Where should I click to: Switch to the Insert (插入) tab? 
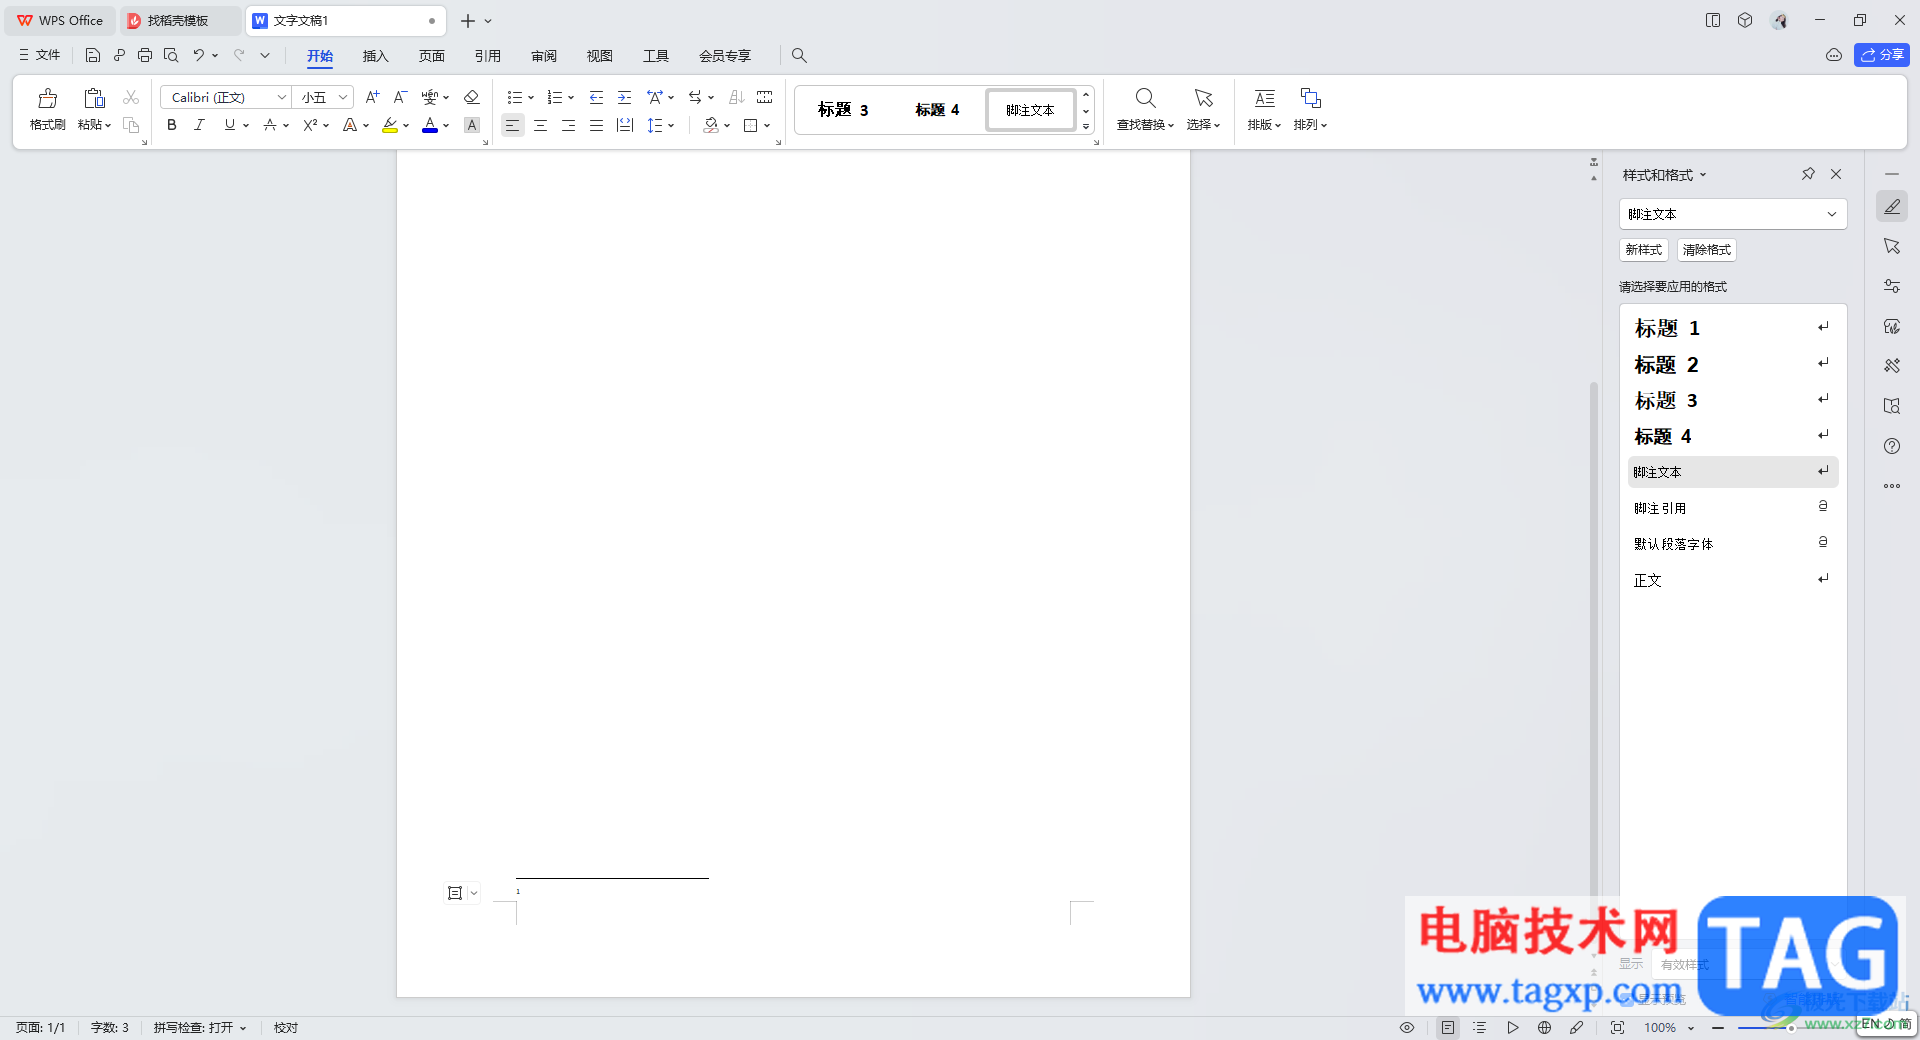pos(375,56)
